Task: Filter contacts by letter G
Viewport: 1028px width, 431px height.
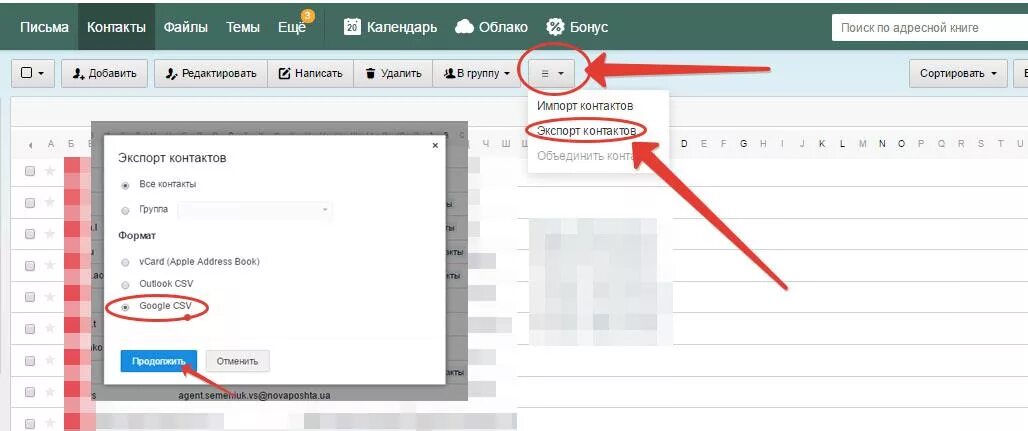Action: pyautogui.click(x=743, y=144)
